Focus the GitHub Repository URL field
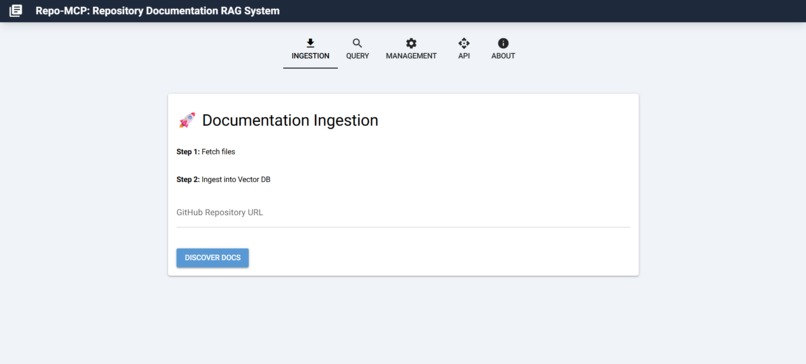Viewport: 806px width, 364px height. [x=403, y=213]
